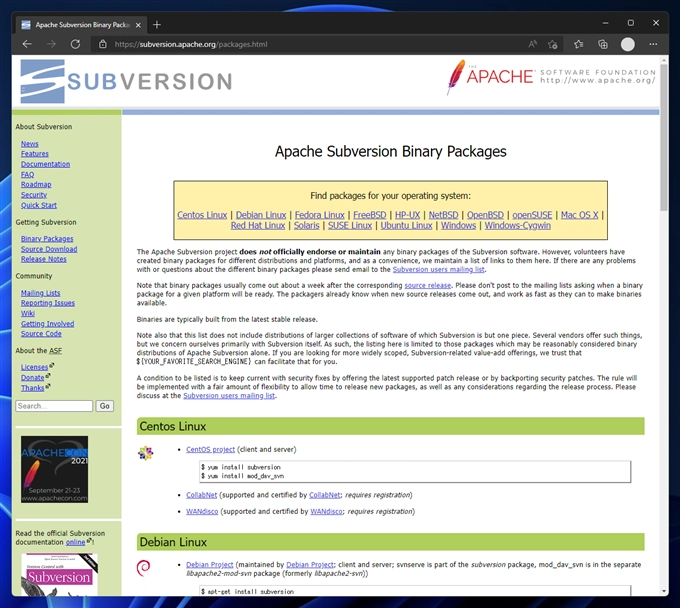Open the Source Code sidebar link
The image size is (680, 608).
point(41,334)
